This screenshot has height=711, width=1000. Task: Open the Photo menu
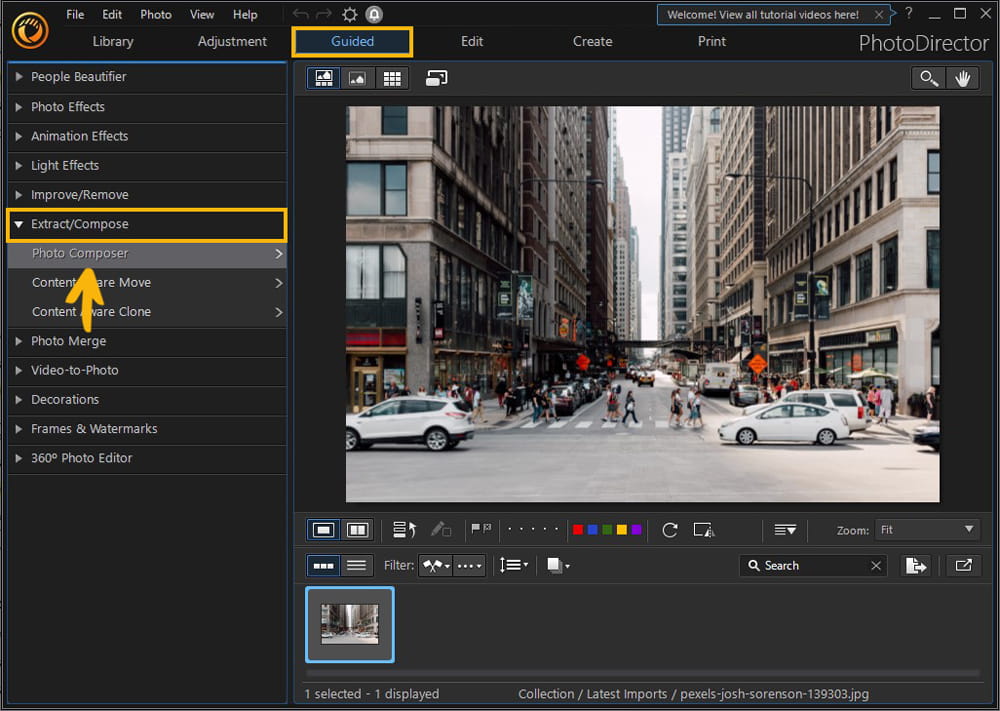click(x=155, y=14)
